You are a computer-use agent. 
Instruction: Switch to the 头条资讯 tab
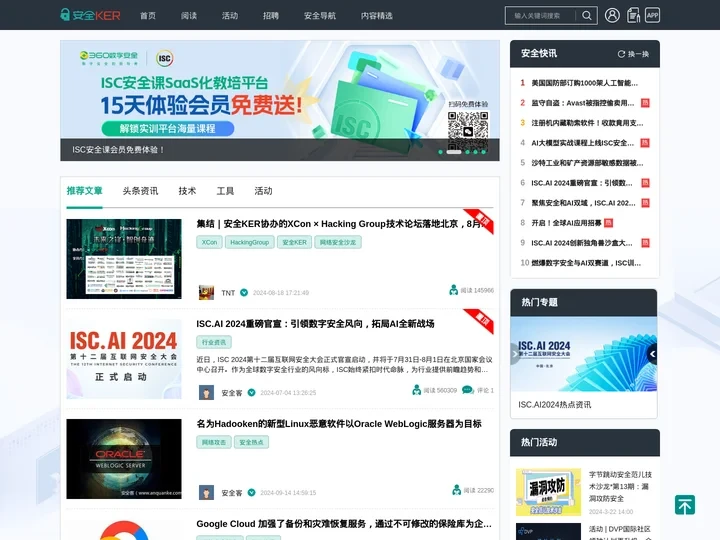click(141, 191)
